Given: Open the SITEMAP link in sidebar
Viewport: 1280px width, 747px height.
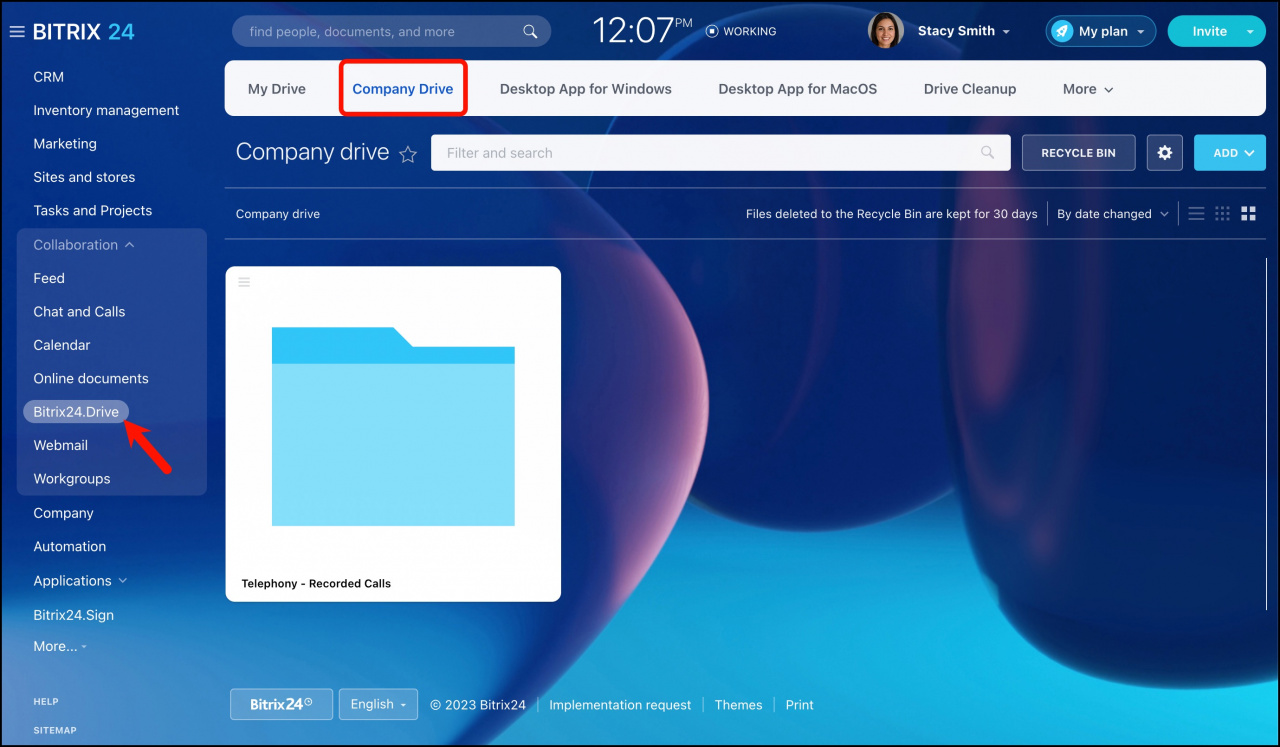Looking at the screenshot, I should 55,731.
